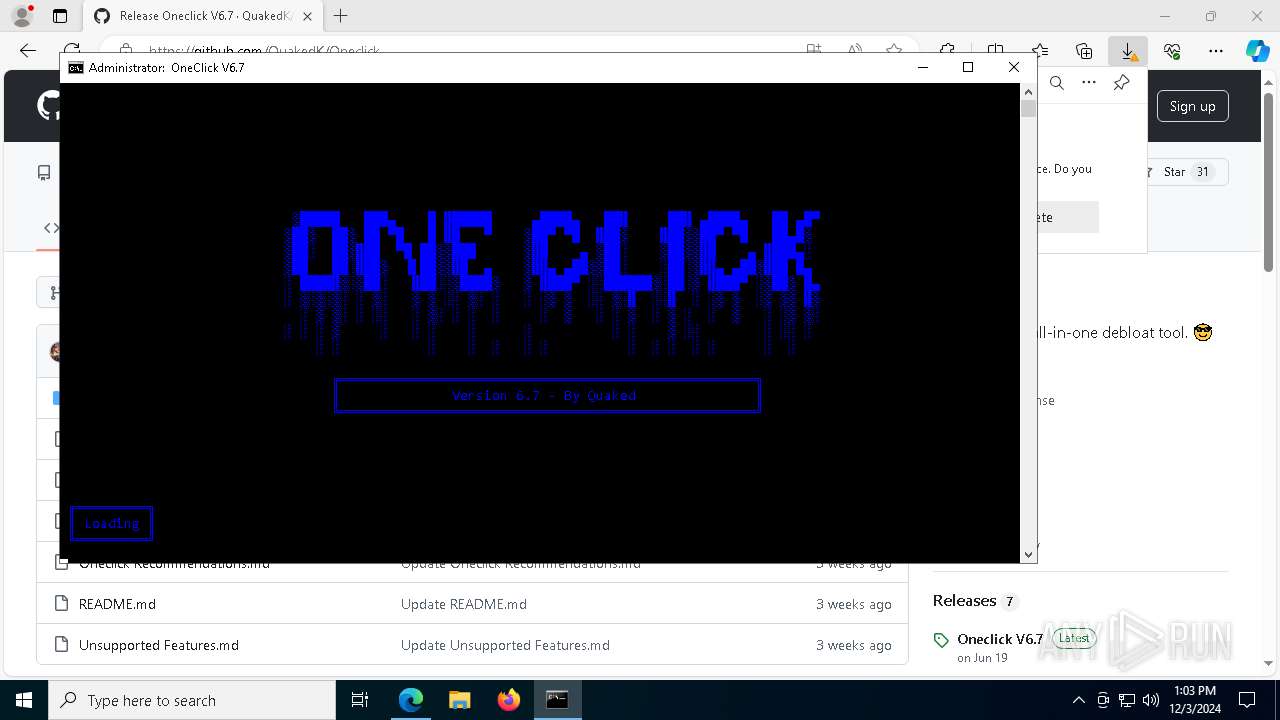Open browser essentials heart icon
Image resolution: width=1280 pixels, height=720 pixels.
pos(1172,50)
